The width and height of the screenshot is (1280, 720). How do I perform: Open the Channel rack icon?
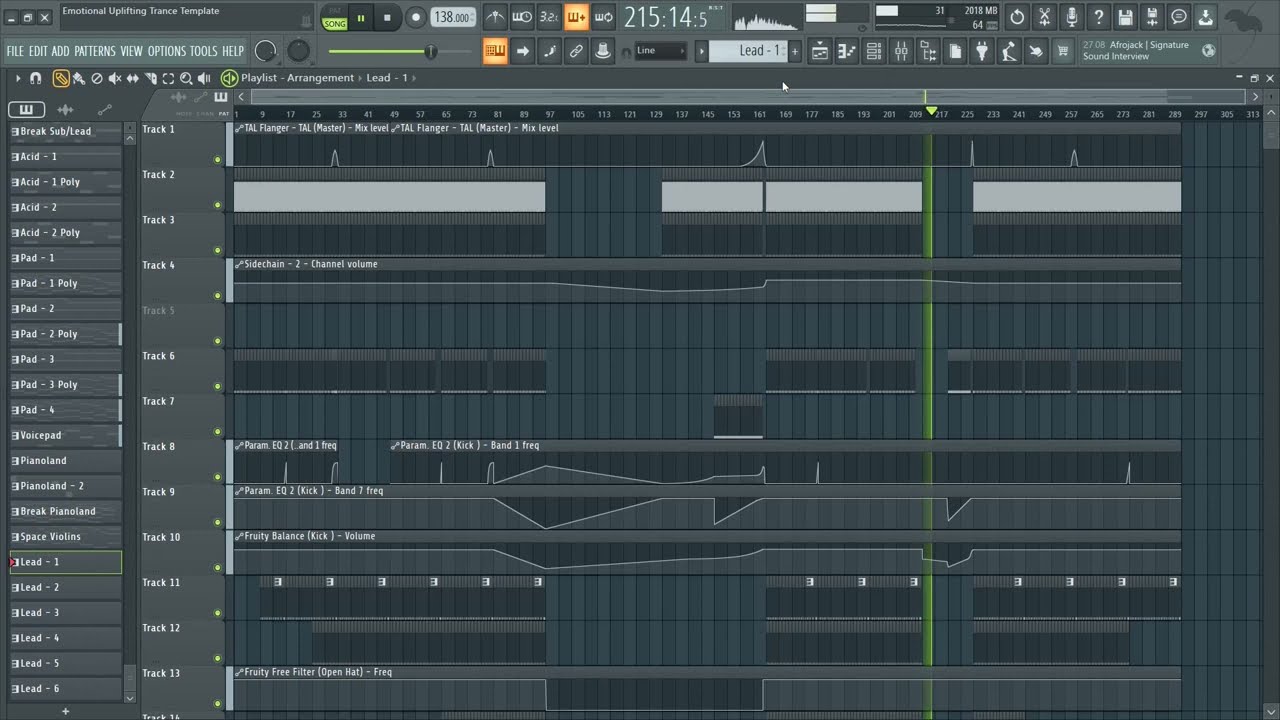coord(873,51)
